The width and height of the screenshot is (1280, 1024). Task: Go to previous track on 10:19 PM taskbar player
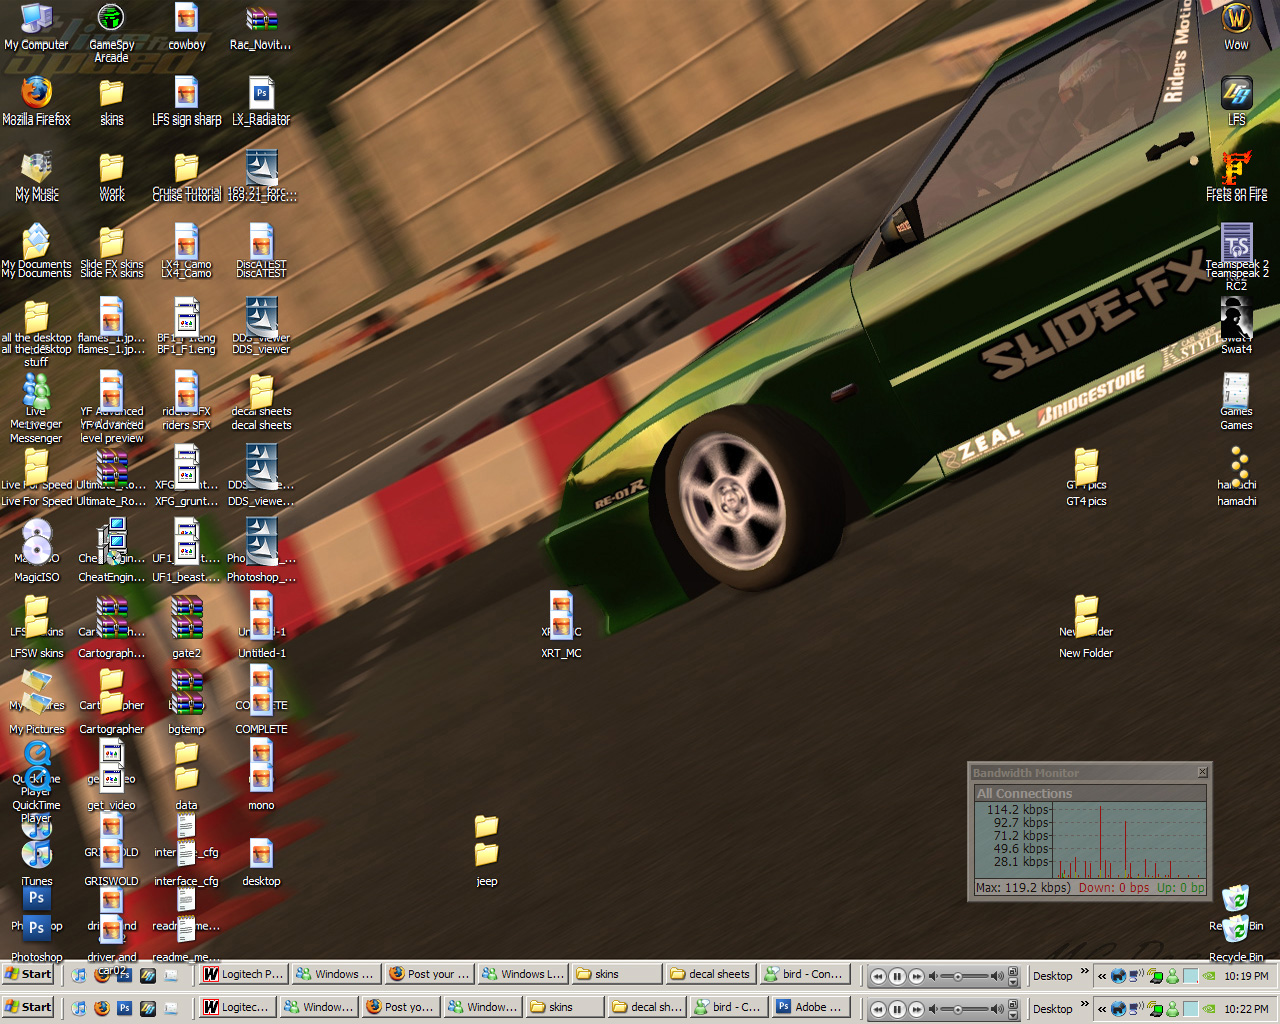(878, 976)
